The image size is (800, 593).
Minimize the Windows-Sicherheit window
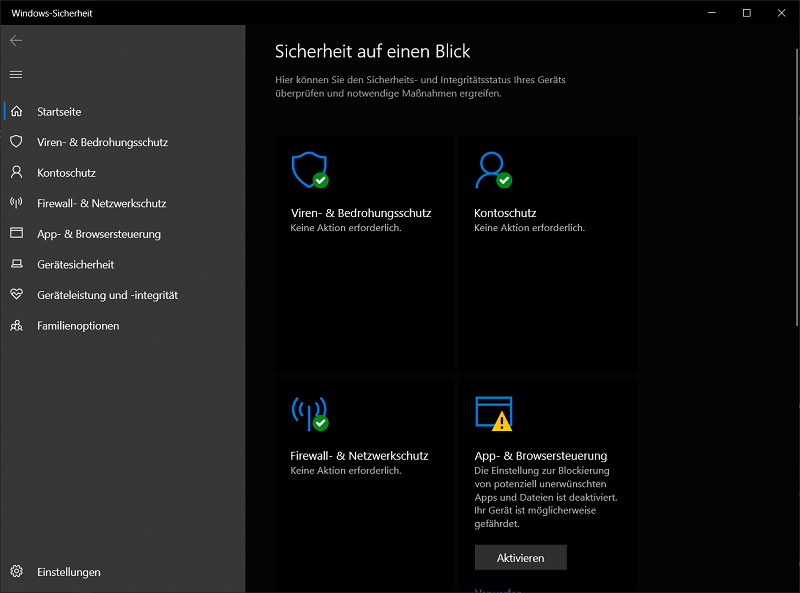point(712,13)
